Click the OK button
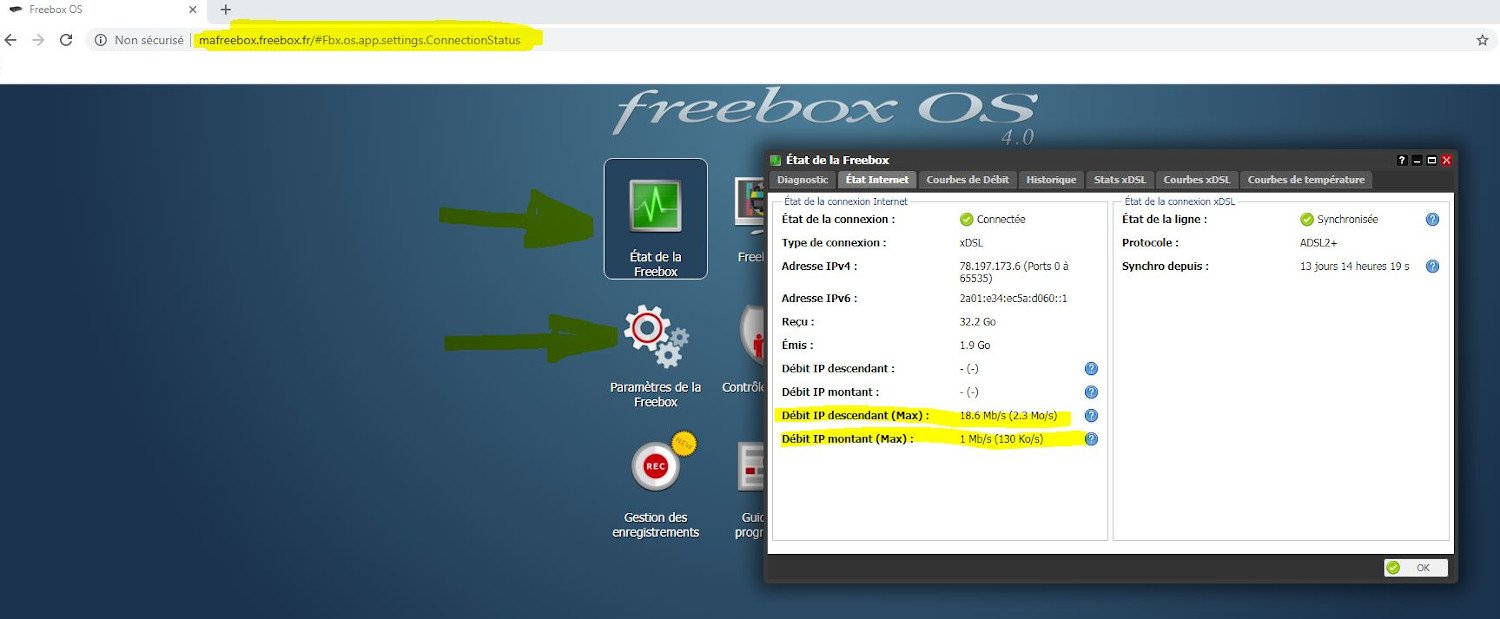 coord(1415,567)
